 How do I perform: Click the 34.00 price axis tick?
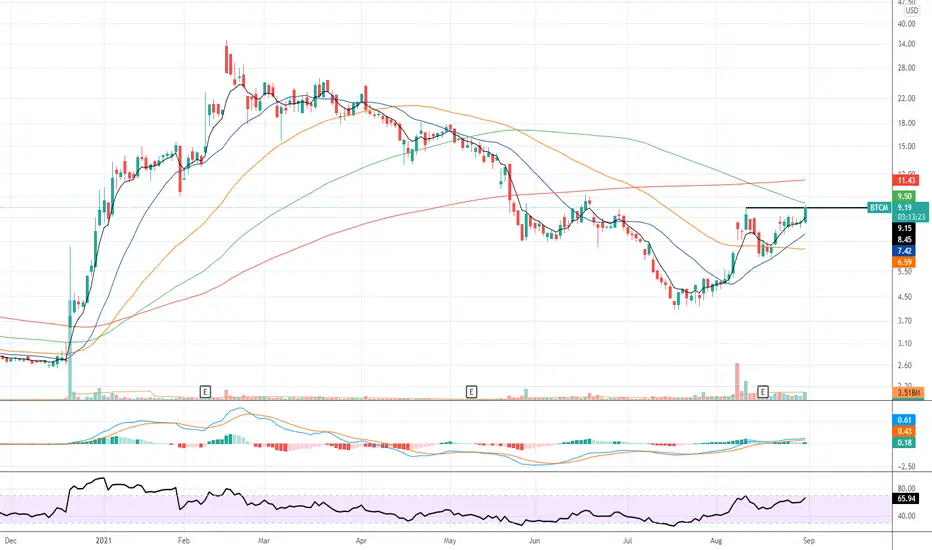(906, 44)
